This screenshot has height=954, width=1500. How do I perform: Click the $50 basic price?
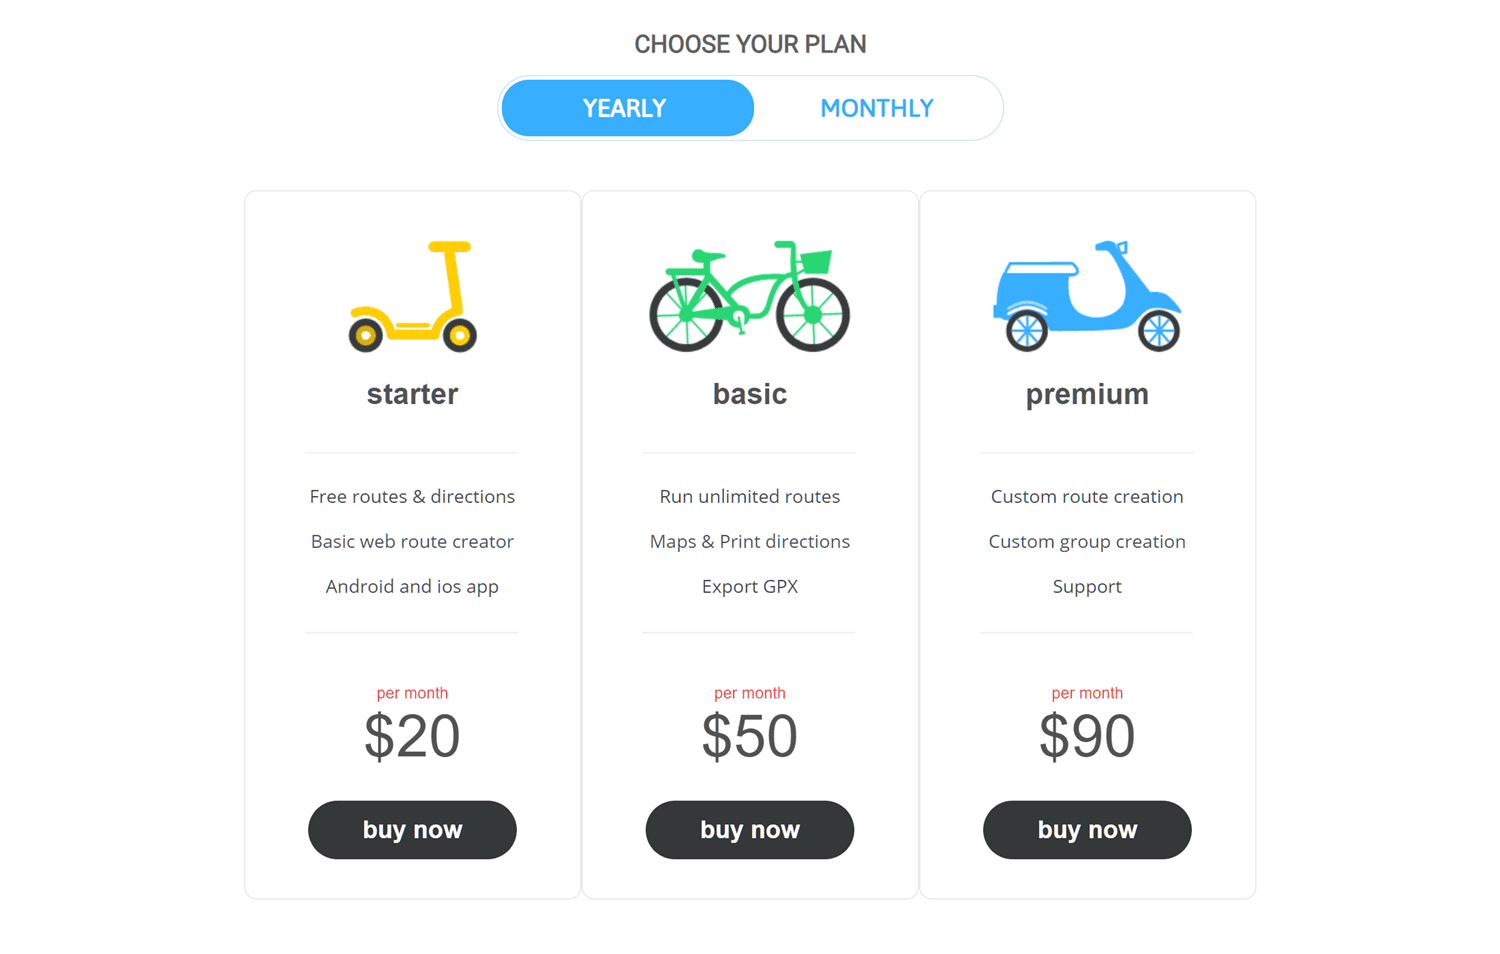[750, 736]
